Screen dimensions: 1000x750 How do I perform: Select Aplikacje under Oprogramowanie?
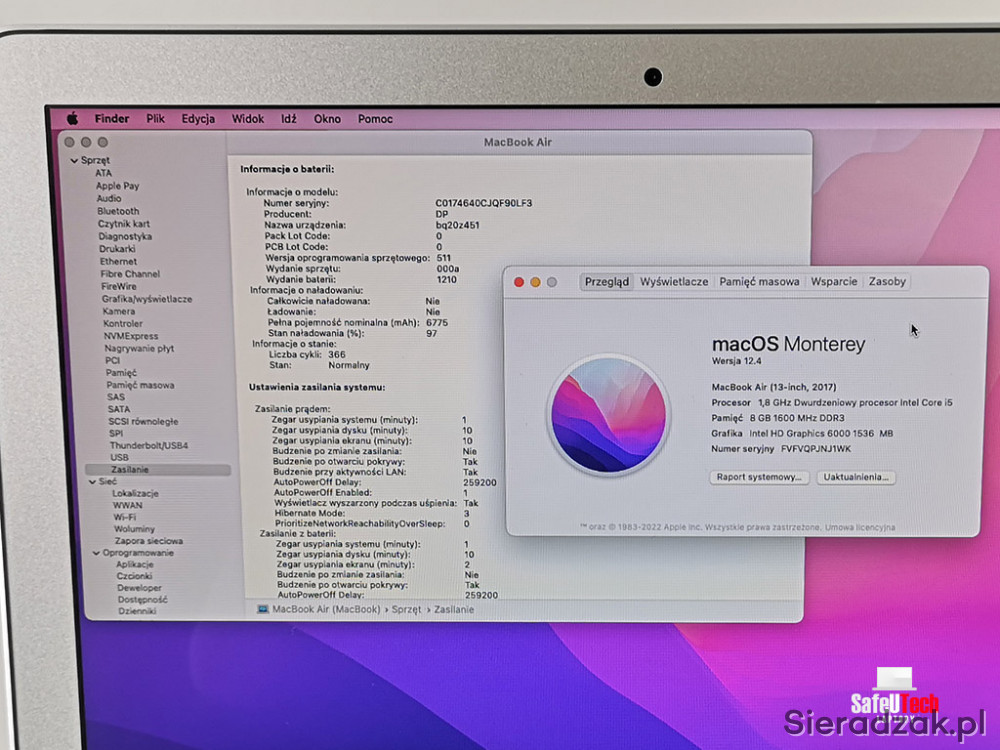point(135,564)
